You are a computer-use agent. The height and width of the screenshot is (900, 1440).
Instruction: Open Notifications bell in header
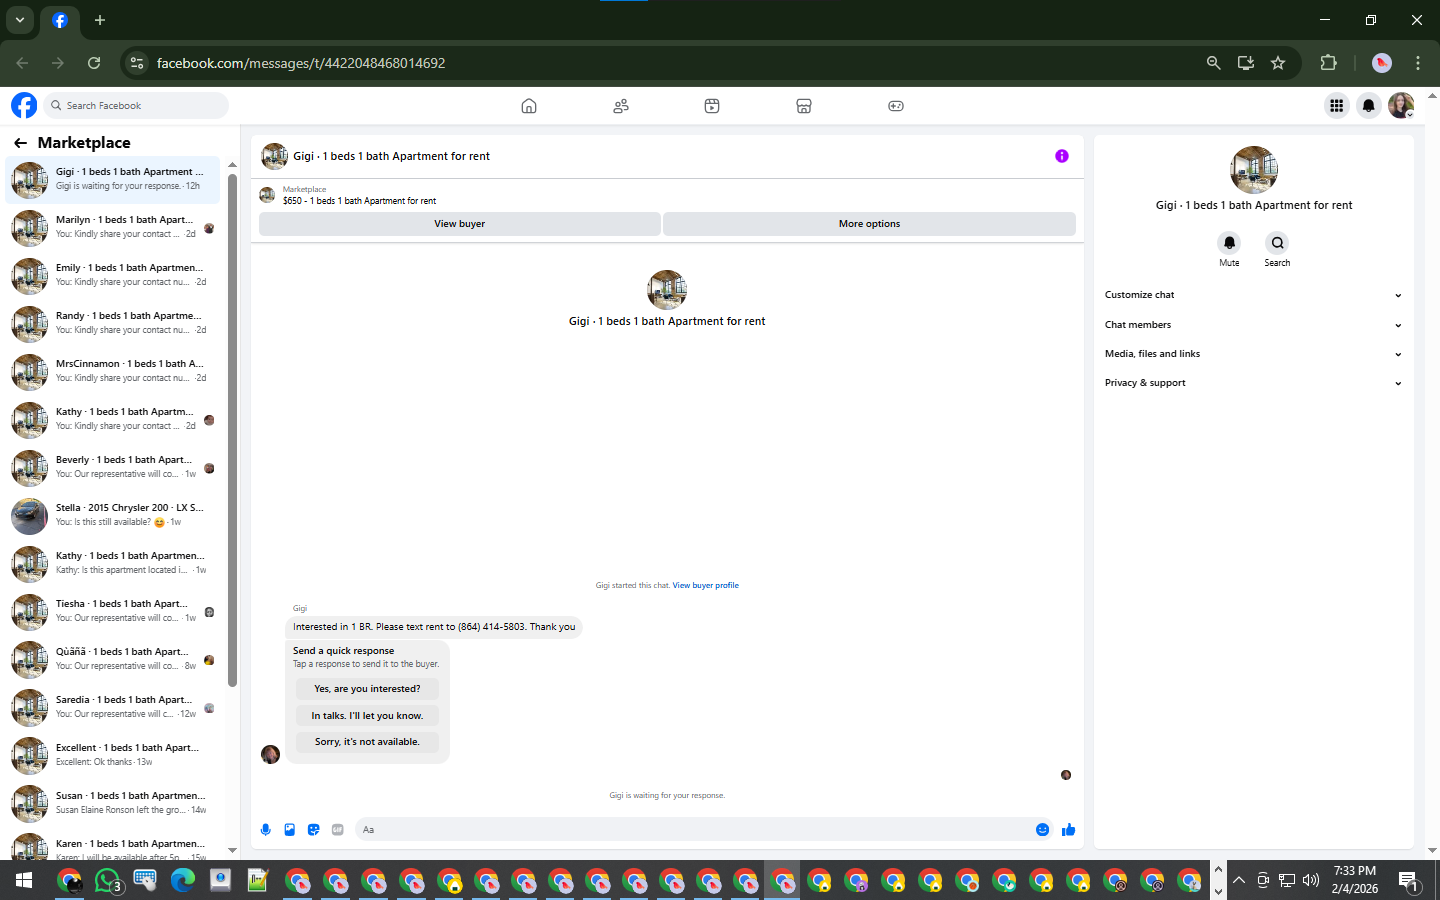pos(1368,105)
